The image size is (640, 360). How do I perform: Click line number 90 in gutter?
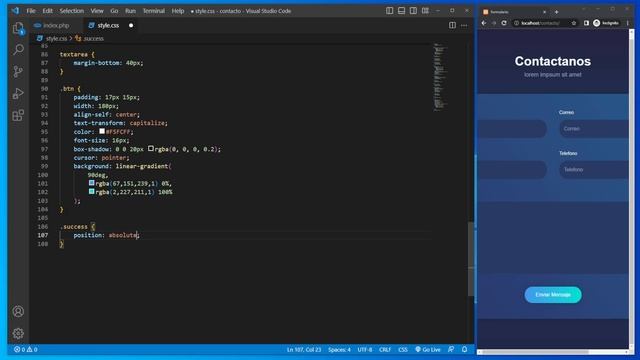44,89
